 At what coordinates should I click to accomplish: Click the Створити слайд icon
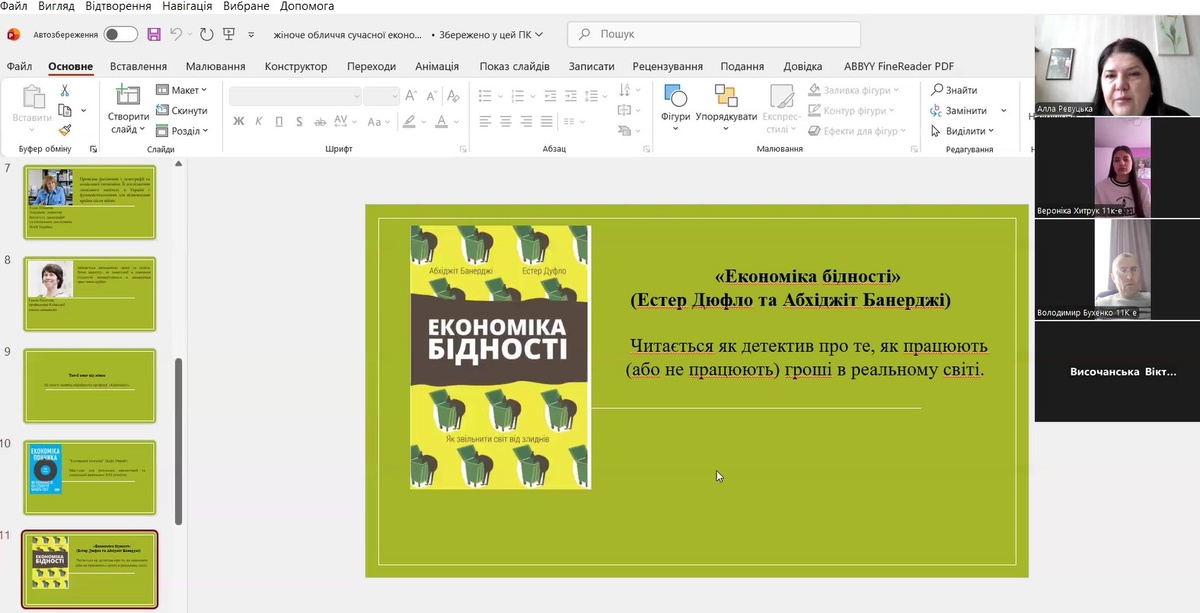click(128, 96)
